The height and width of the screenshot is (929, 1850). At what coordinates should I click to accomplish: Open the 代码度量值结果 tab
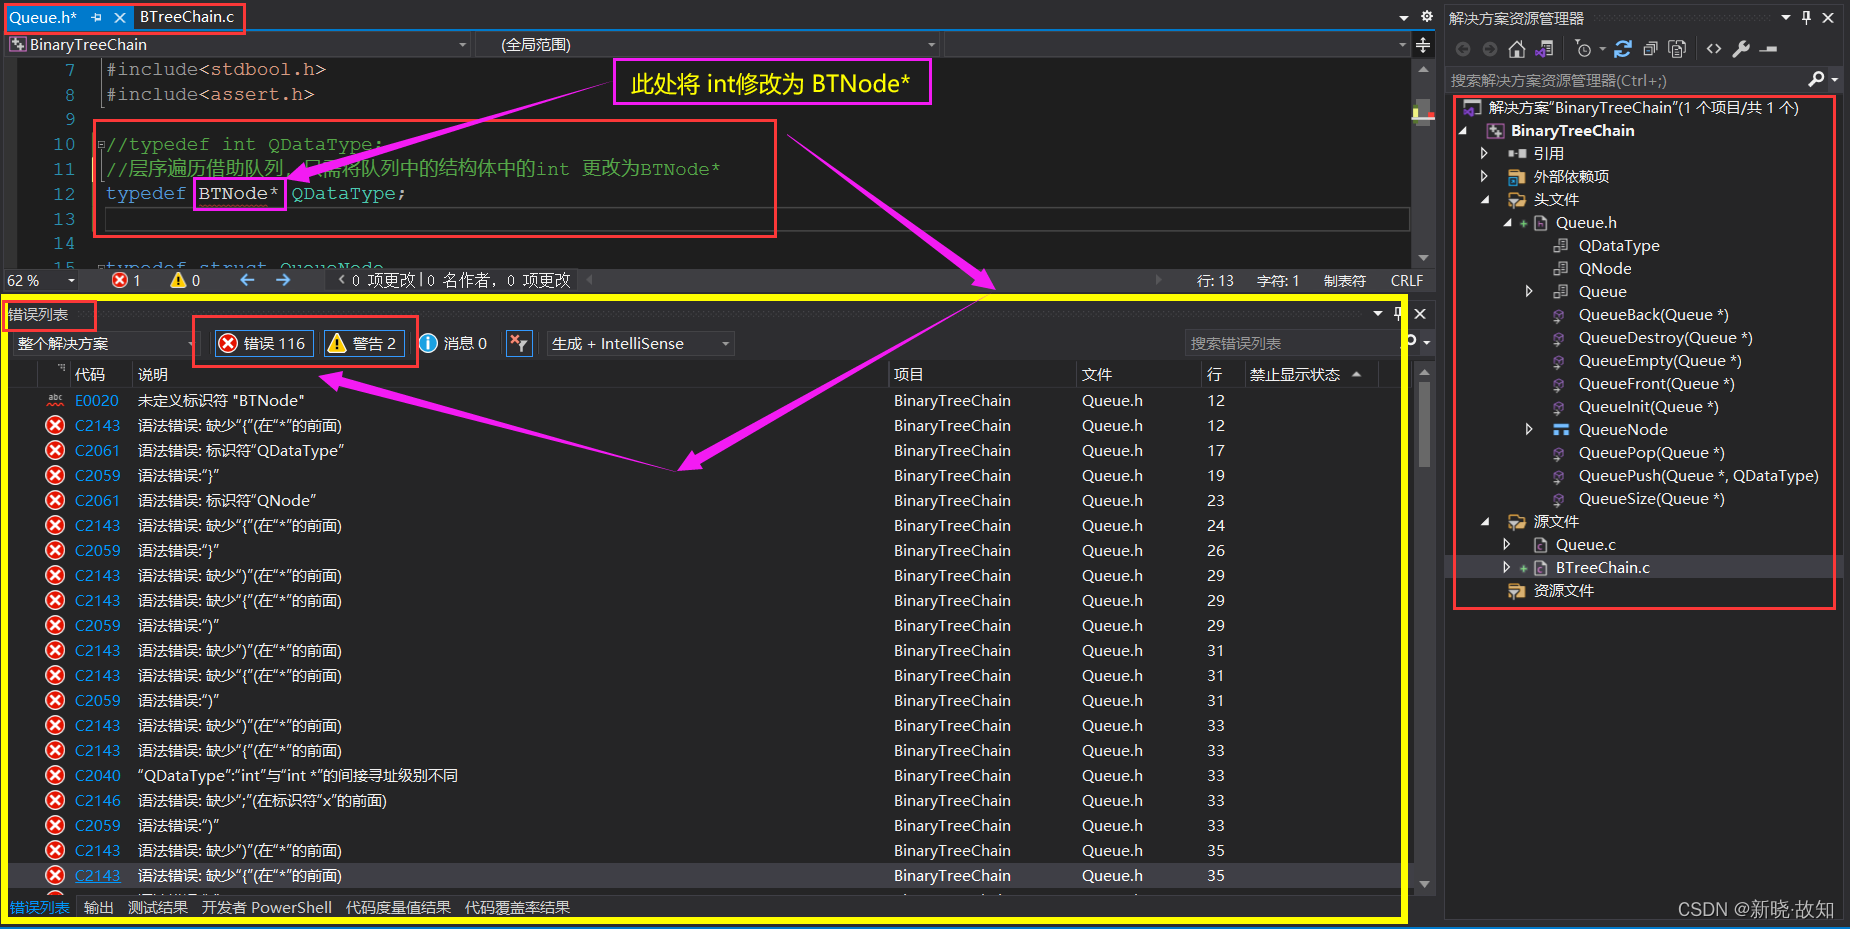[398, 908]
